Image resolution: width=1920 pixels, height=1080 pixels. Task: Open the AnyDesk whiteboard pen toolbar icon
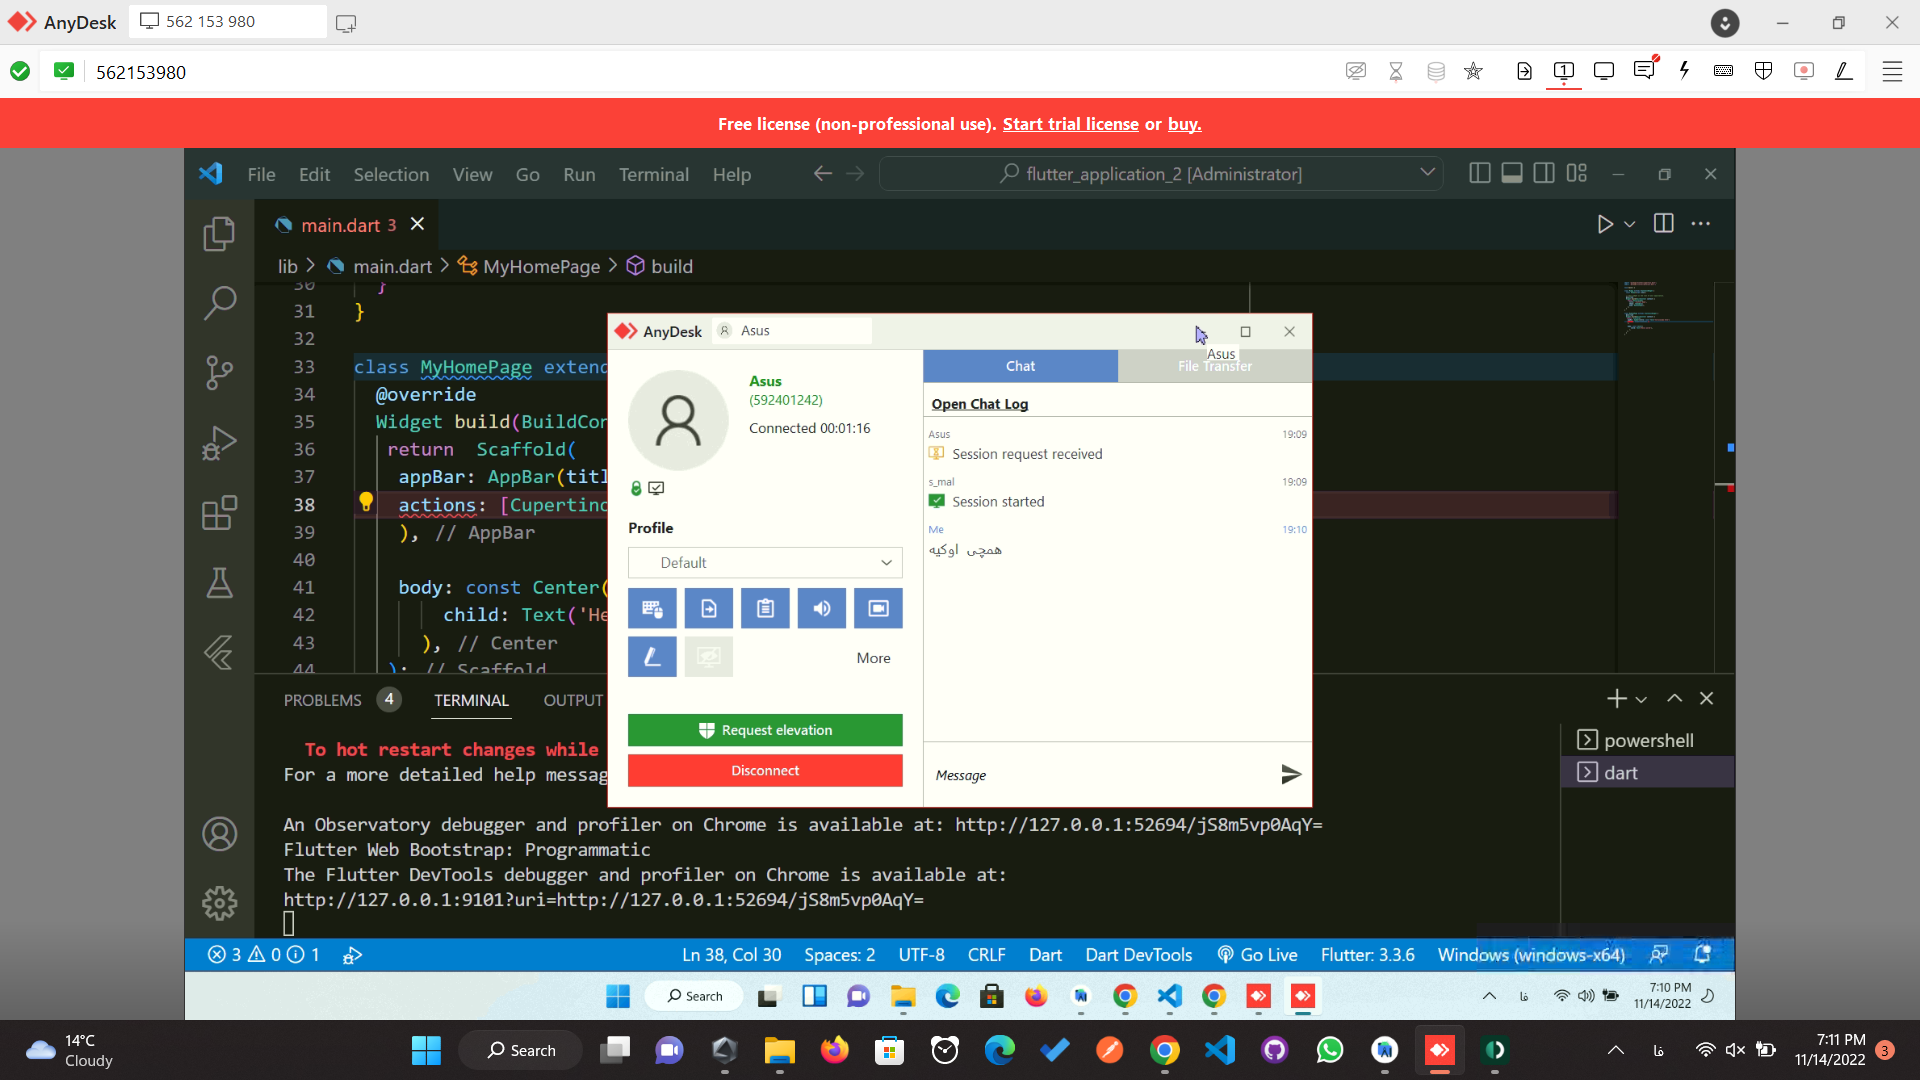[1843, 71]
